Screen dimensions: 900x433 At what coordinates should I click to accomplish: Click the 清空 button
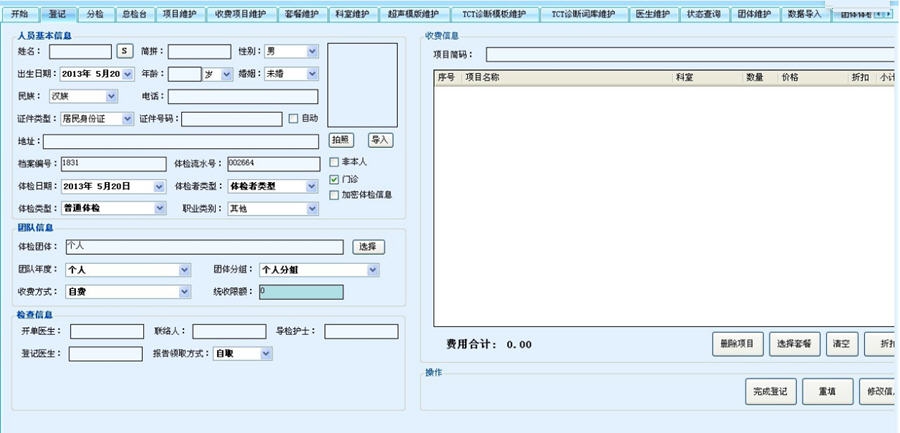pyautogui.click(x=841, y=344)
